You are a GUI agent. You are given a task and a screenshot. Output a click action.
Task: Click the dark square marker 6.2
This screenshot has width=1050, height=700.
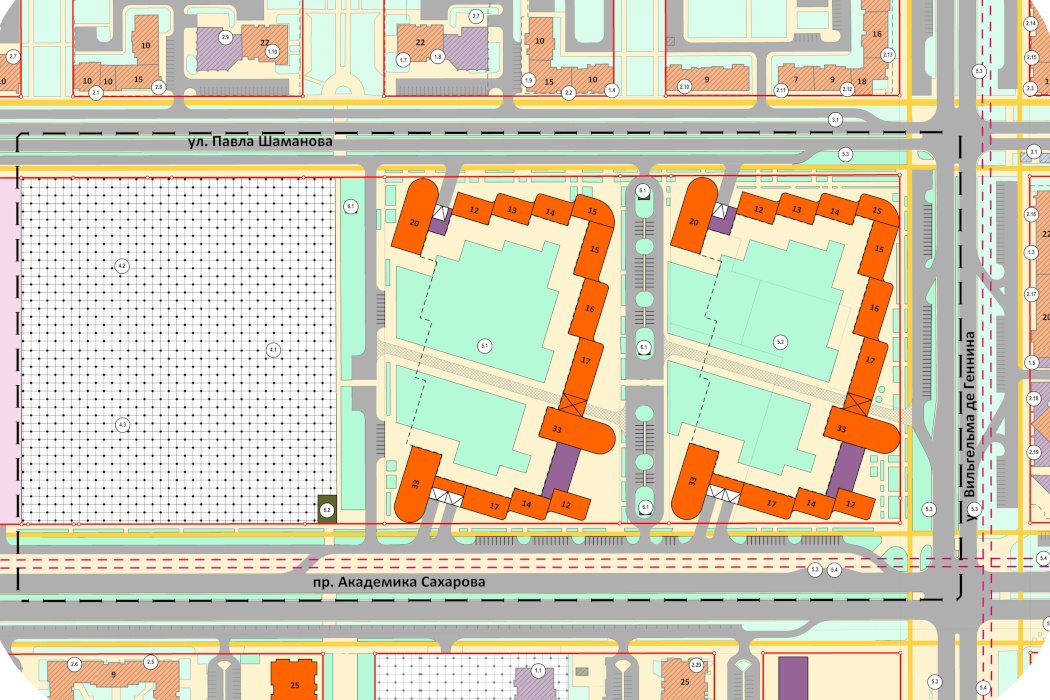pos(327,509)
